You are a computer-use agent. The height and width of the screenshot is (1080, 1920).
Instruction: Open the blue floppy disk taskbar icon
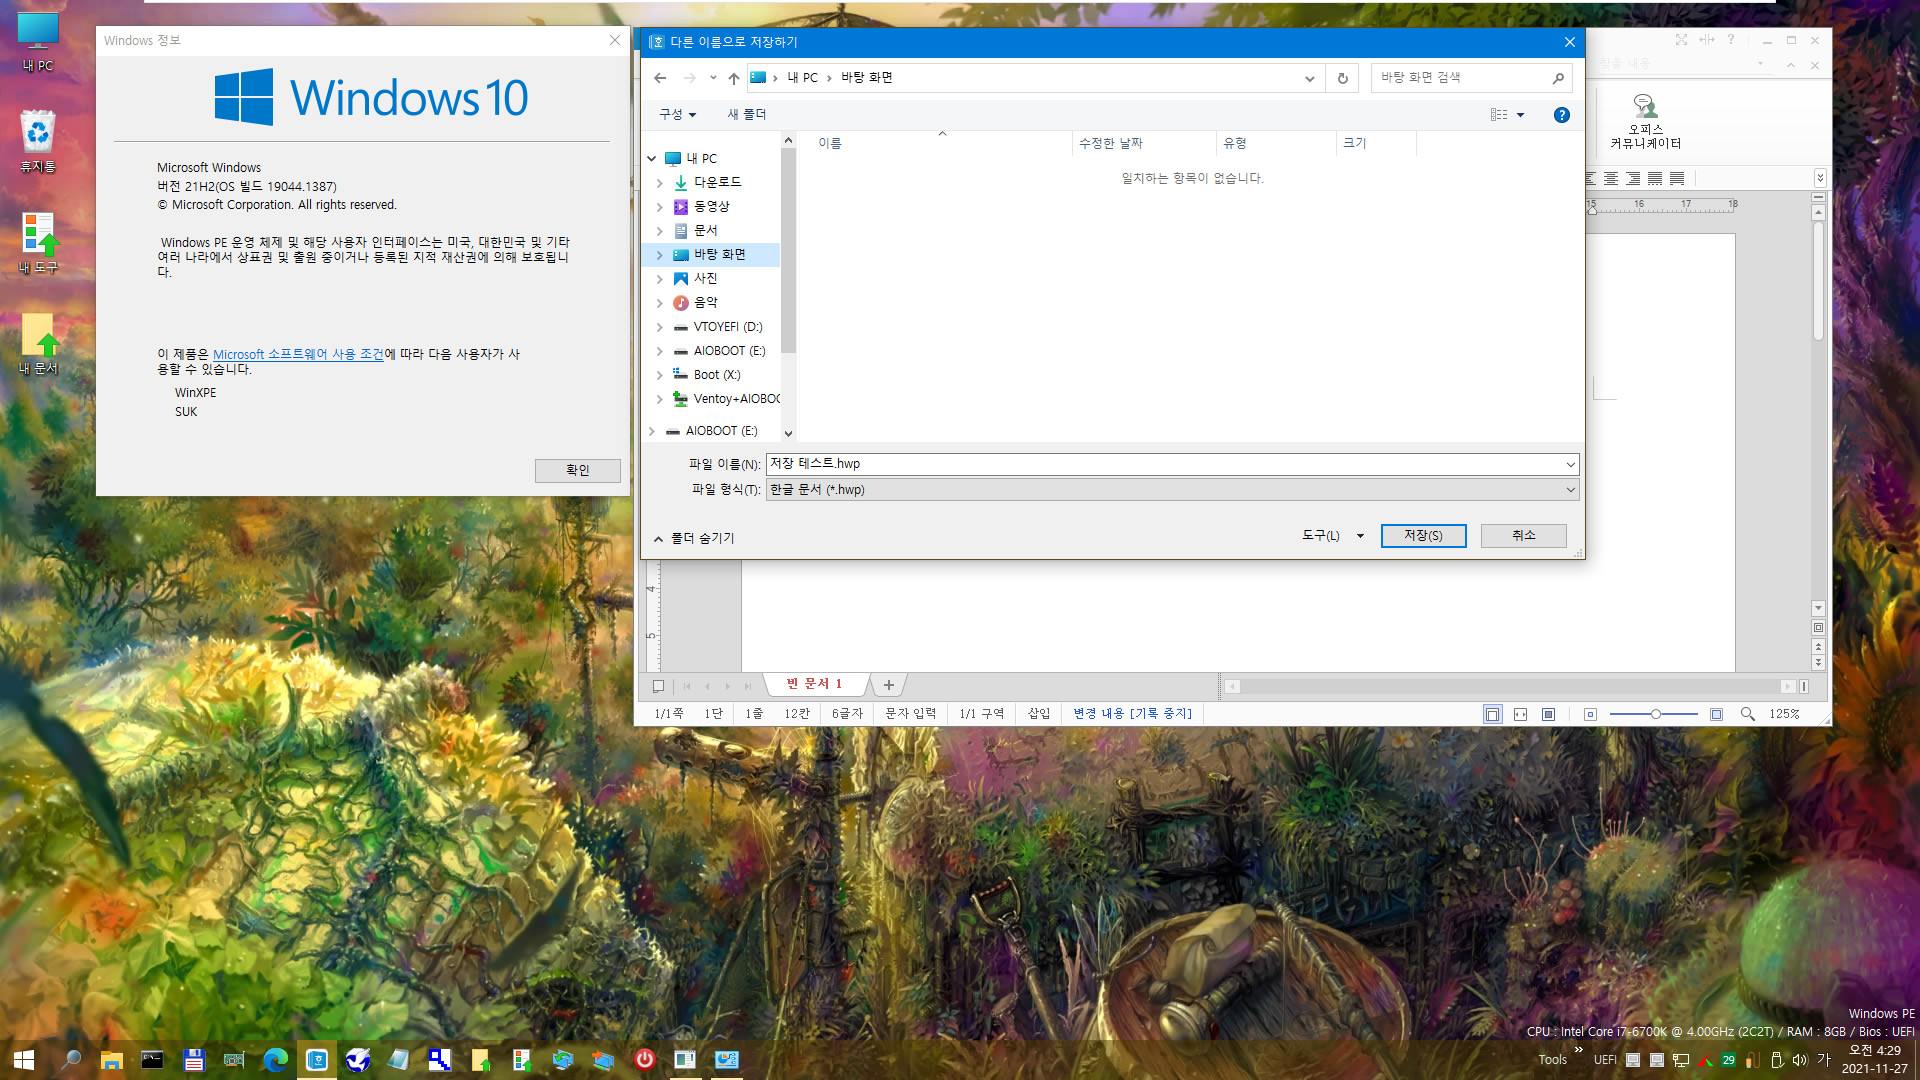(x=194, y=1060)
